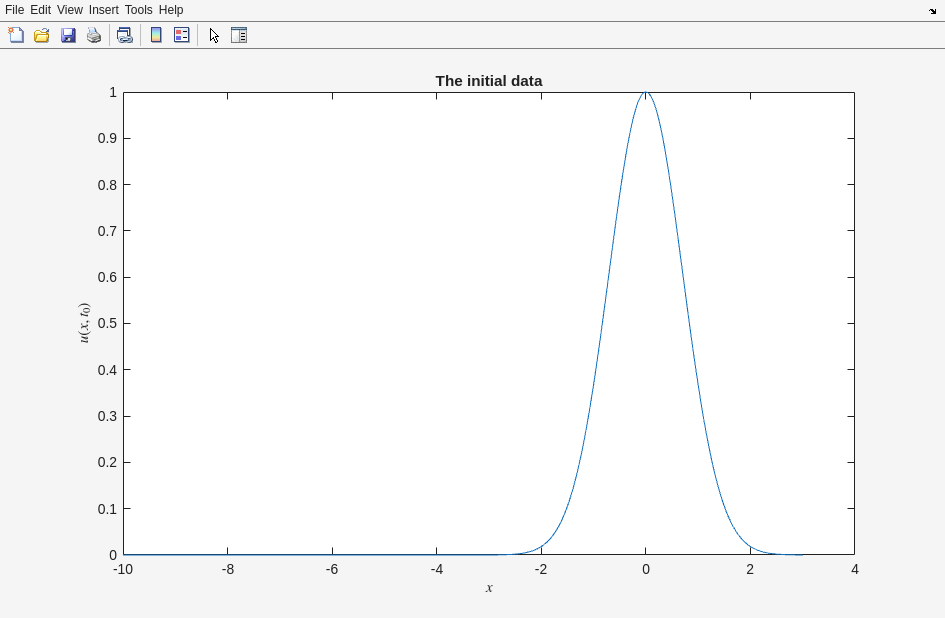Select the plot title "The initial data"
Image resolution: width=945 pixels, height=618 pixels.
pos(488,81)
